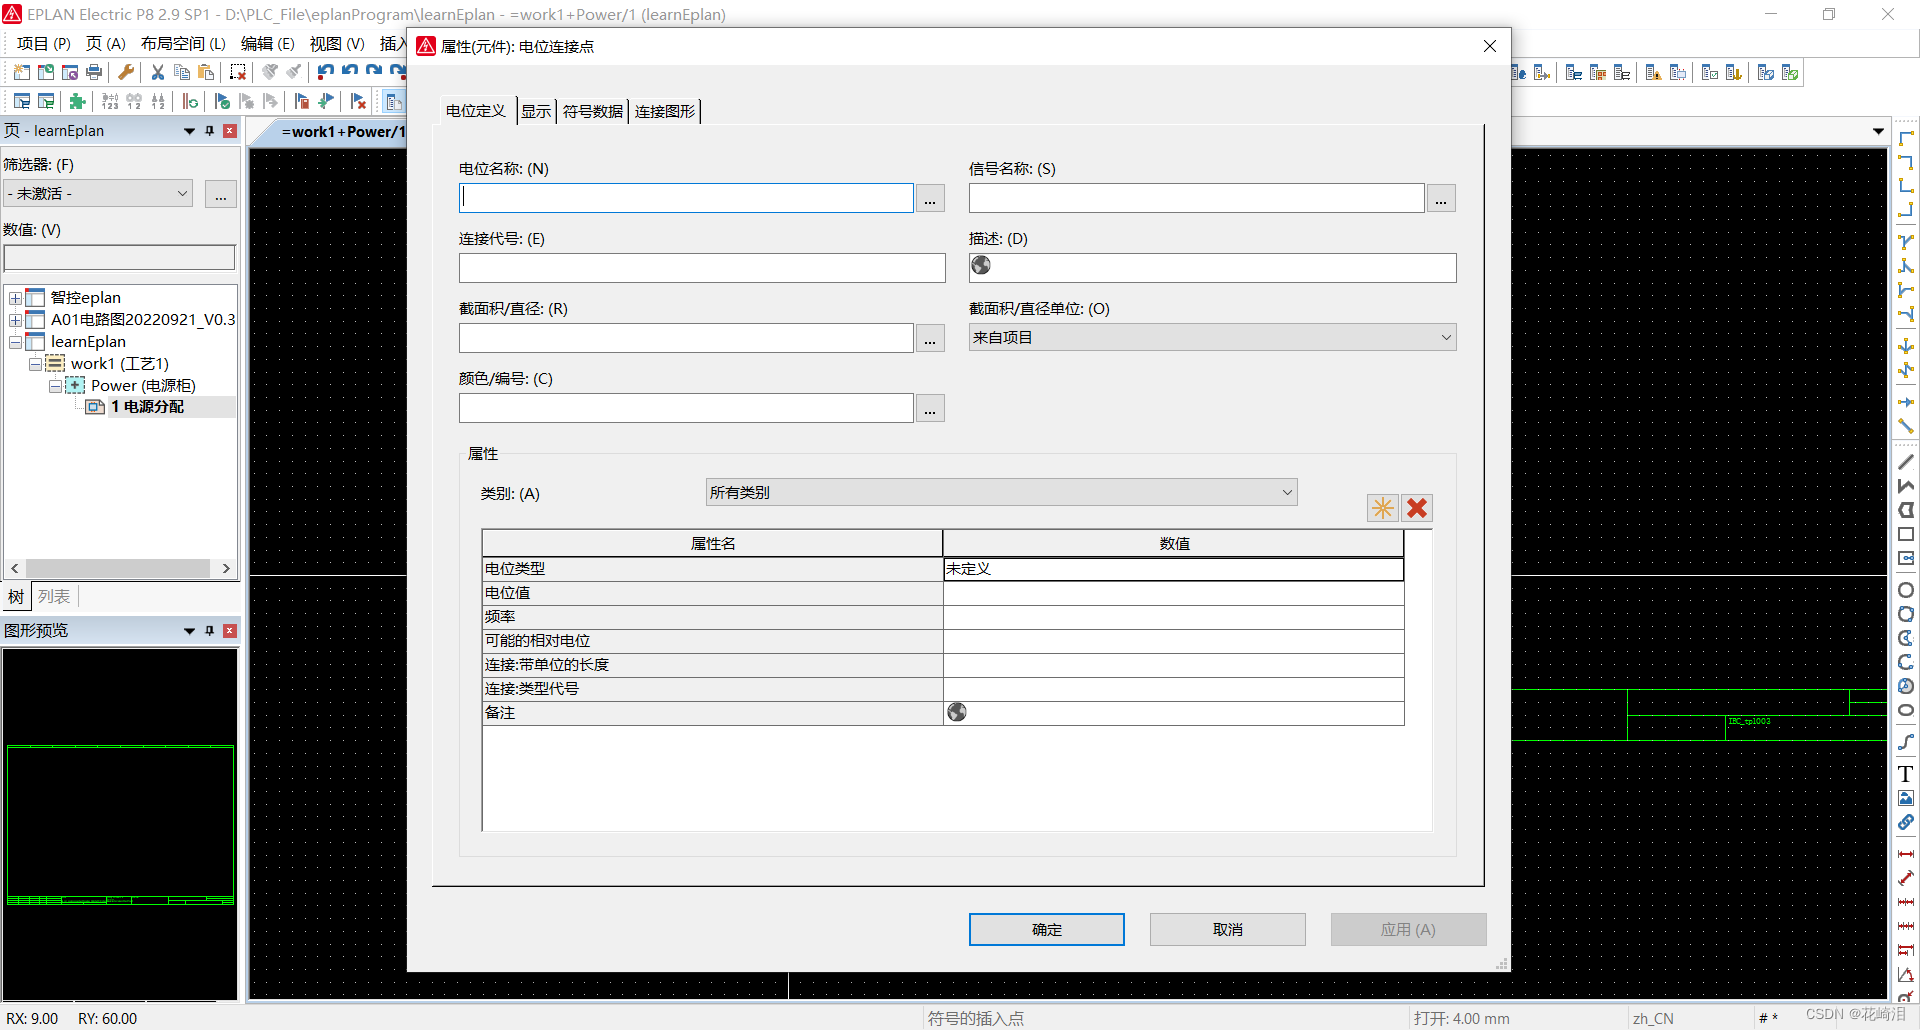
Task: Select the polyline drawing tool
Action: click(1906, 486)
